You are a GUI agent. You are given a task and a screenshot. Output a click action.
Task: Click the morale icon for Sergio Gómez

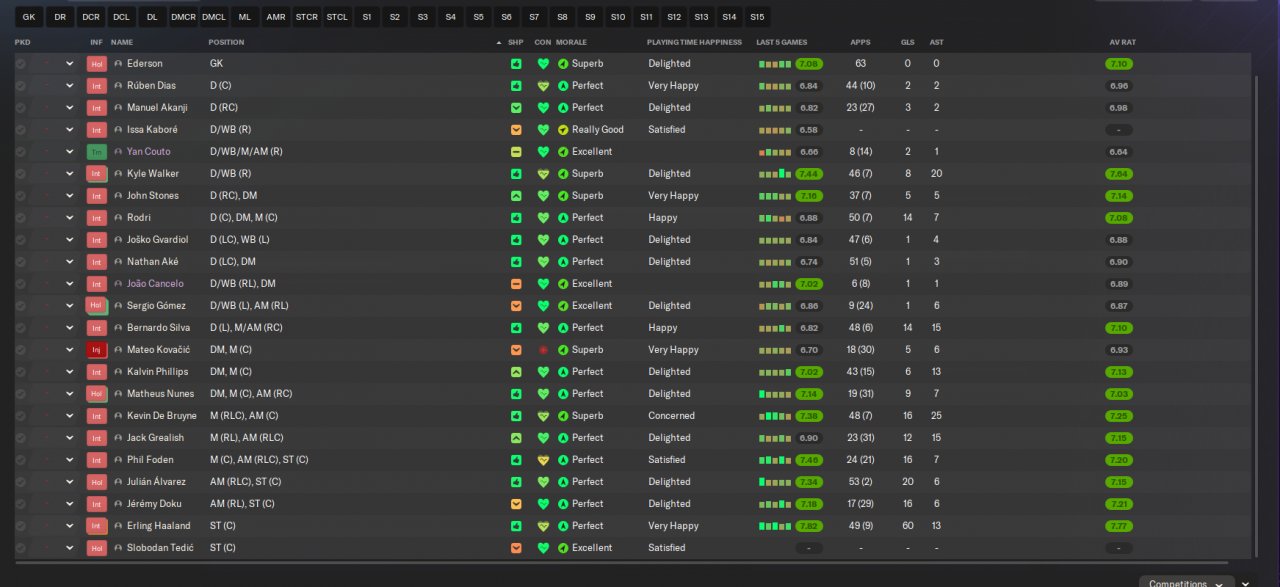point(563,306)
